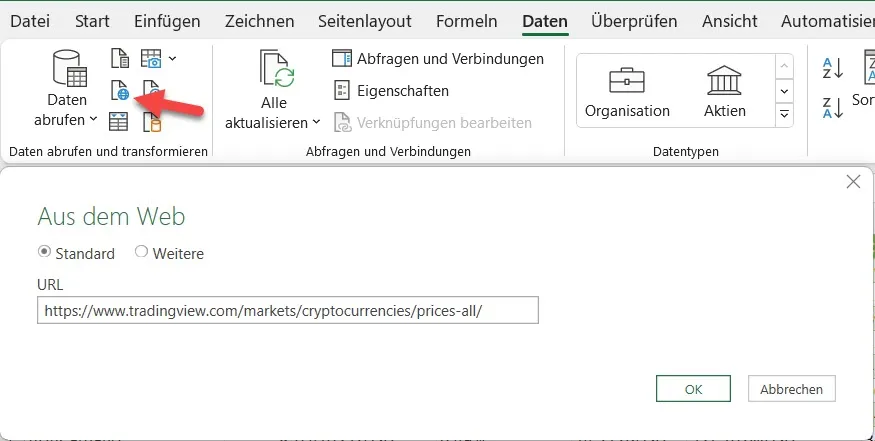The width and height of the screenshot is (875, 441).
Task: Click the From Text/CSV document icon
Action: [x=119, y=58]
